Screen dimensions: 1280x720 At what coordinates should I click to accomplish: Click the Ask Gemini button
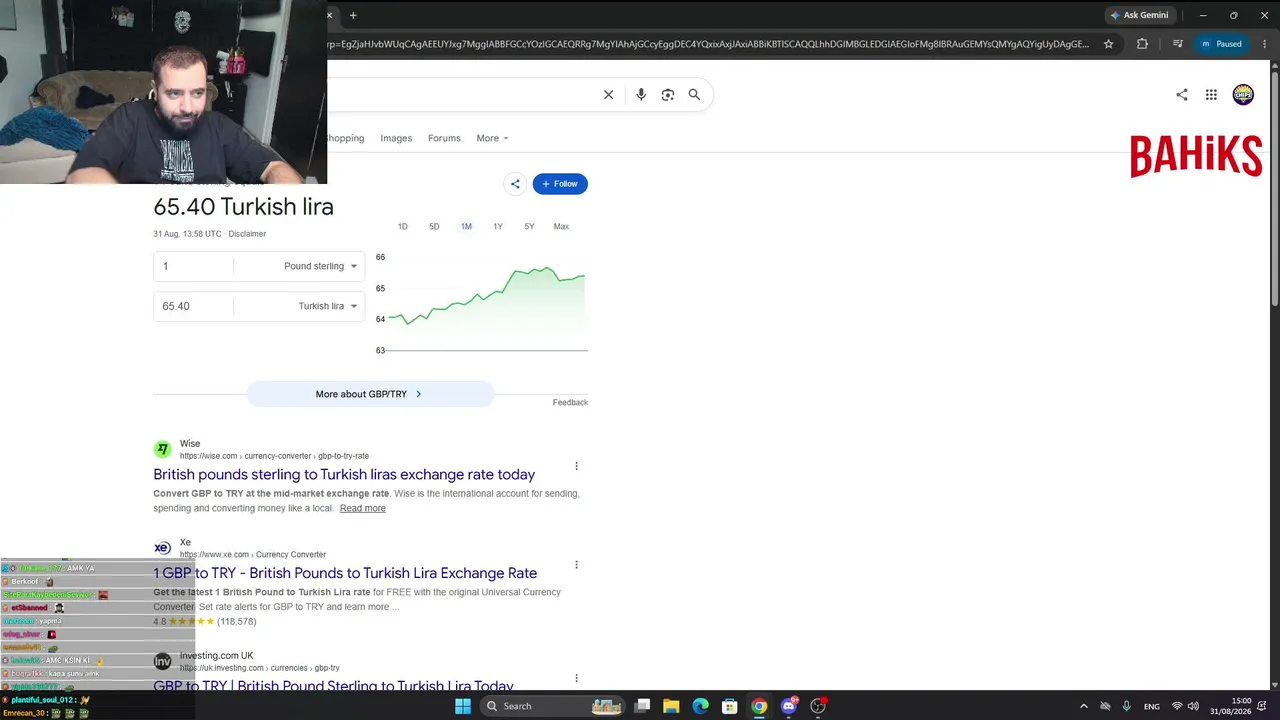pos(1139,15)
